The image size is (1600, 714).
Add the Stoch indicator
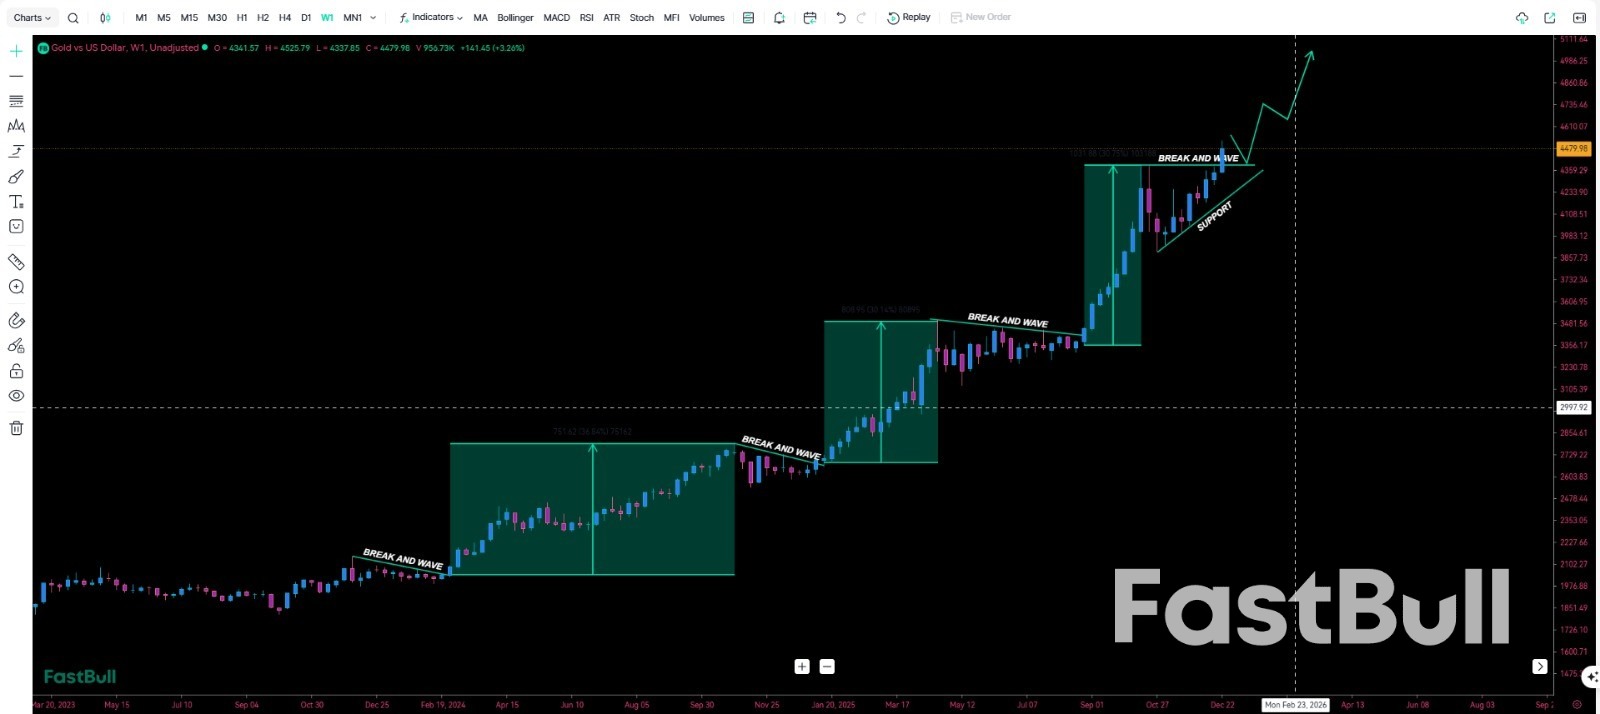[642, 17]
